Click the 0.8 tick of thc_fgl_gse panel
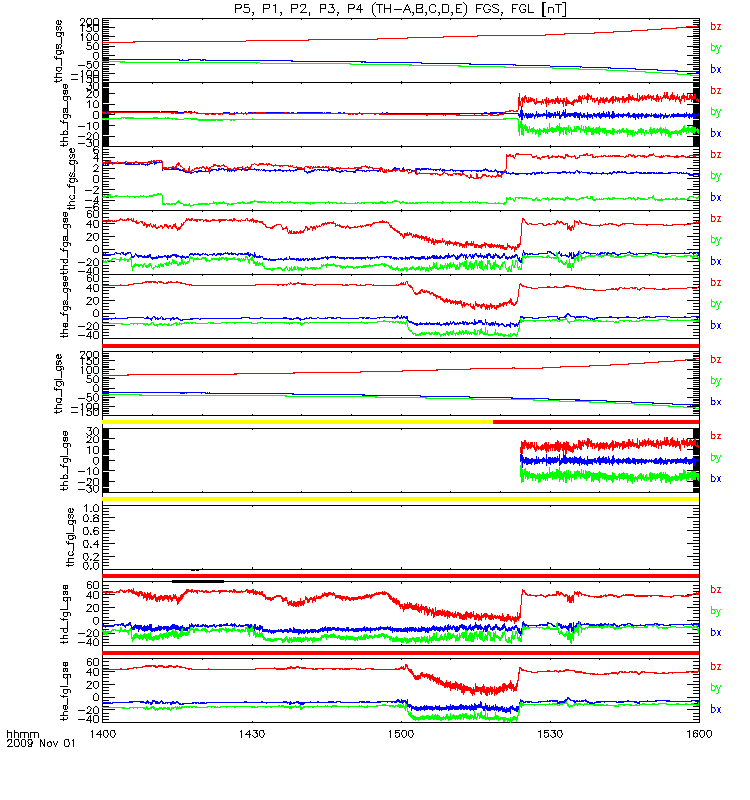Image resolution: width=750 pixels, height=800 pixels. click(x=91, y=519)
